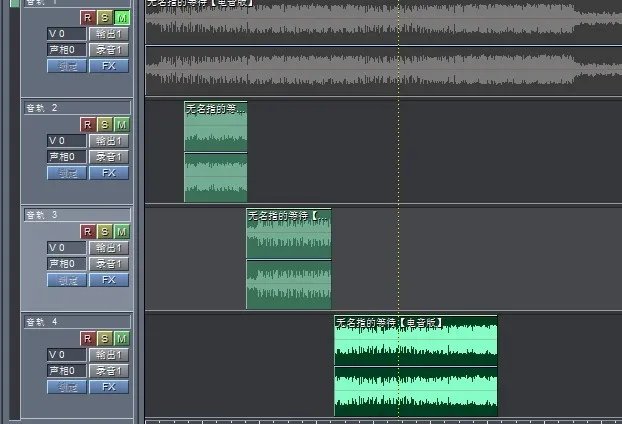Click 锁定 lock button on track 3

[x=67, y=279]
